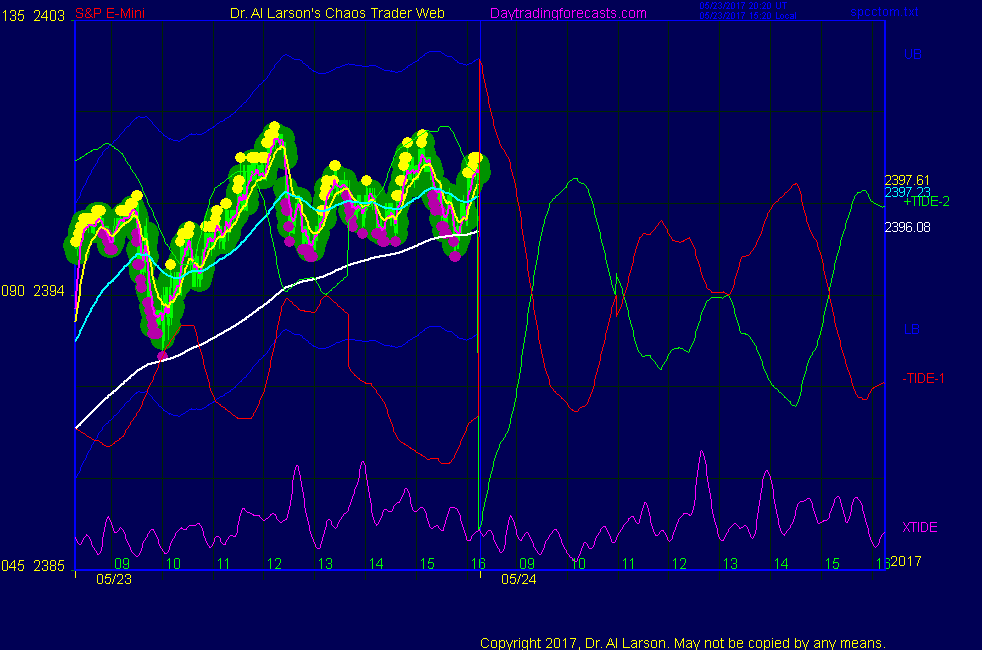The image size is (982, 650).
Task: Open the Daytradingforecasts.com link
Action: coord(568,13)
